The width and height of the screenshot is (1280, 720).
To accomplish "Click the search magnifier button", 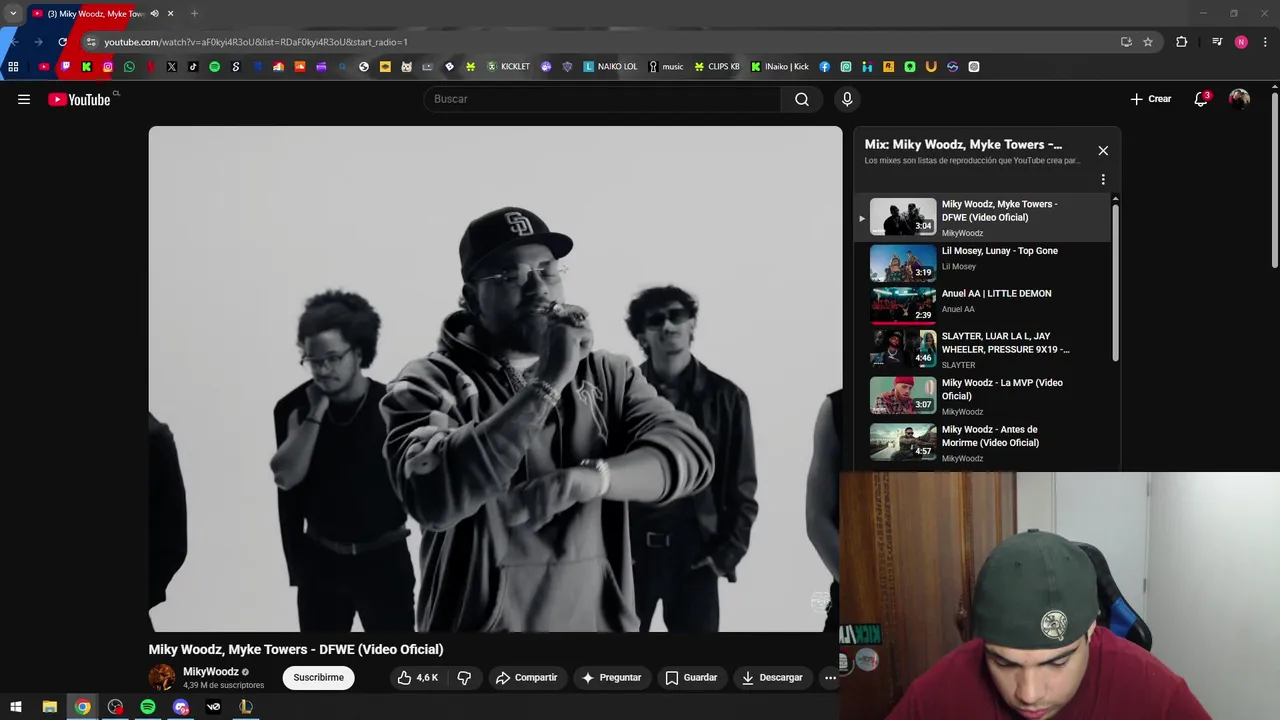I will tap(802, 99).
